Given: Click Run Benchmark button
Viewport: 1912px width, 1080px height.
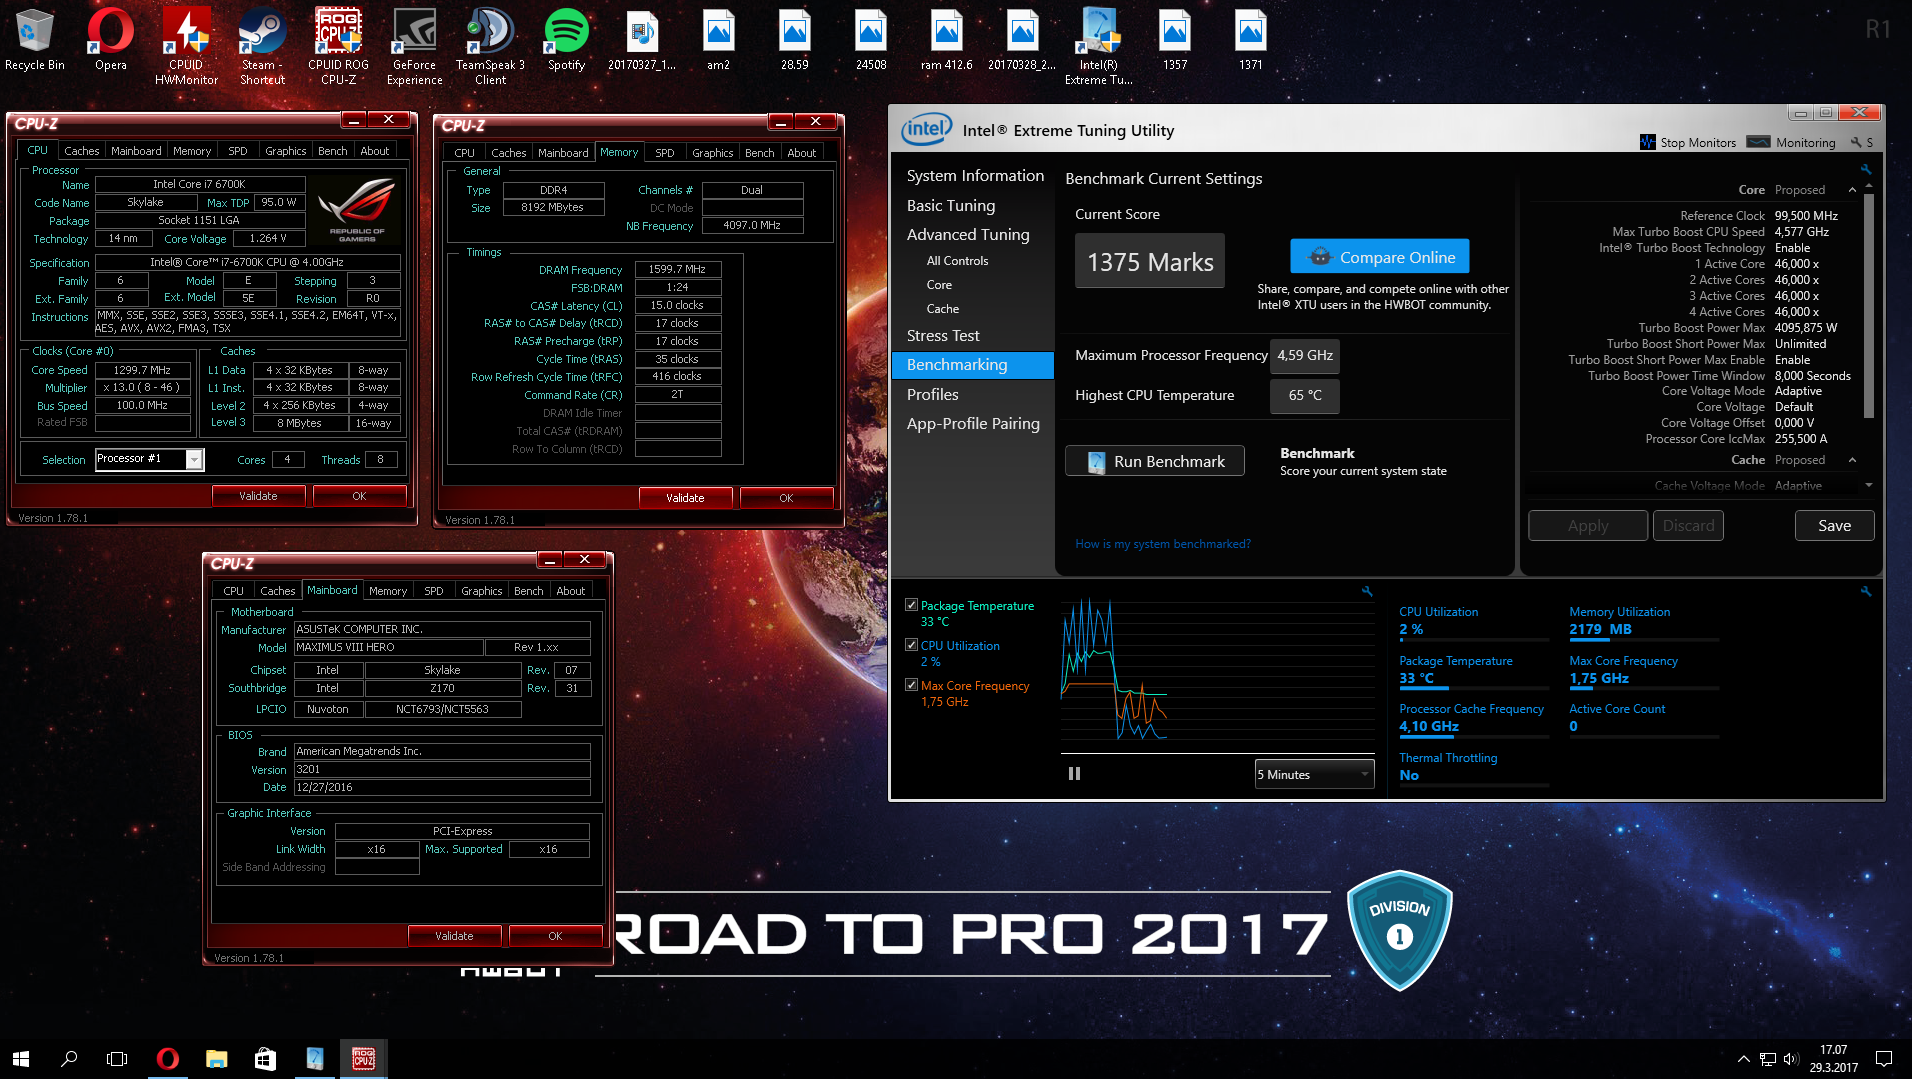Looking at the screenshot, I should click(x=1155, y=461).
